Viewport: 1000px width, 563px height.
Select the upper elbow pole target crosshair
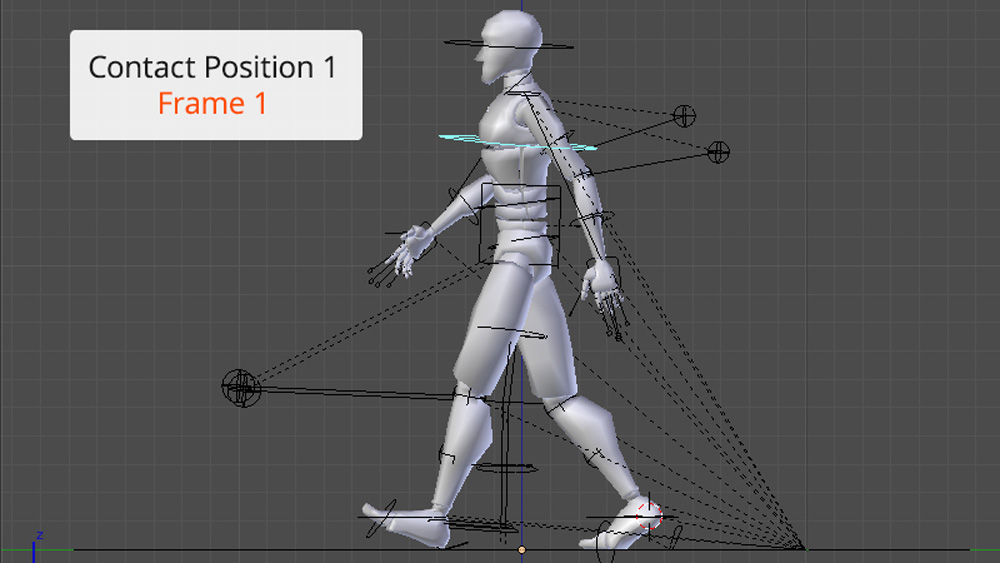point(684,116)
